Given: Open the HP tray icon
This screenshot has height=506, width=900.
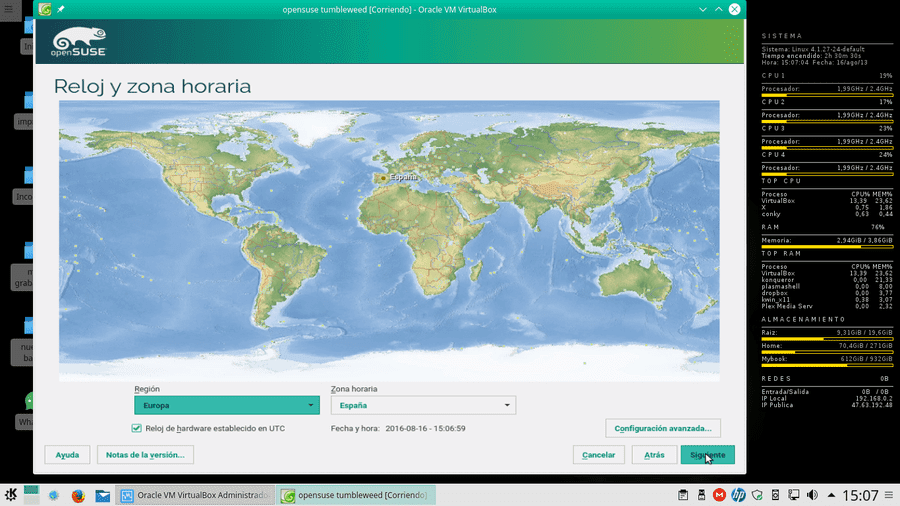Looking at the screenshot, I should point(738,495).
